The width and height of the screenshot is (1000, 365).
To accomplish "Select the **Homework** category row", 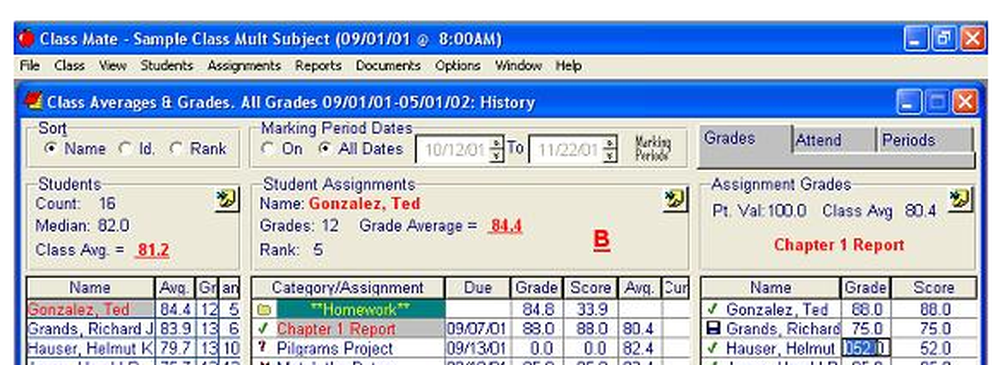I will point(360,309).
